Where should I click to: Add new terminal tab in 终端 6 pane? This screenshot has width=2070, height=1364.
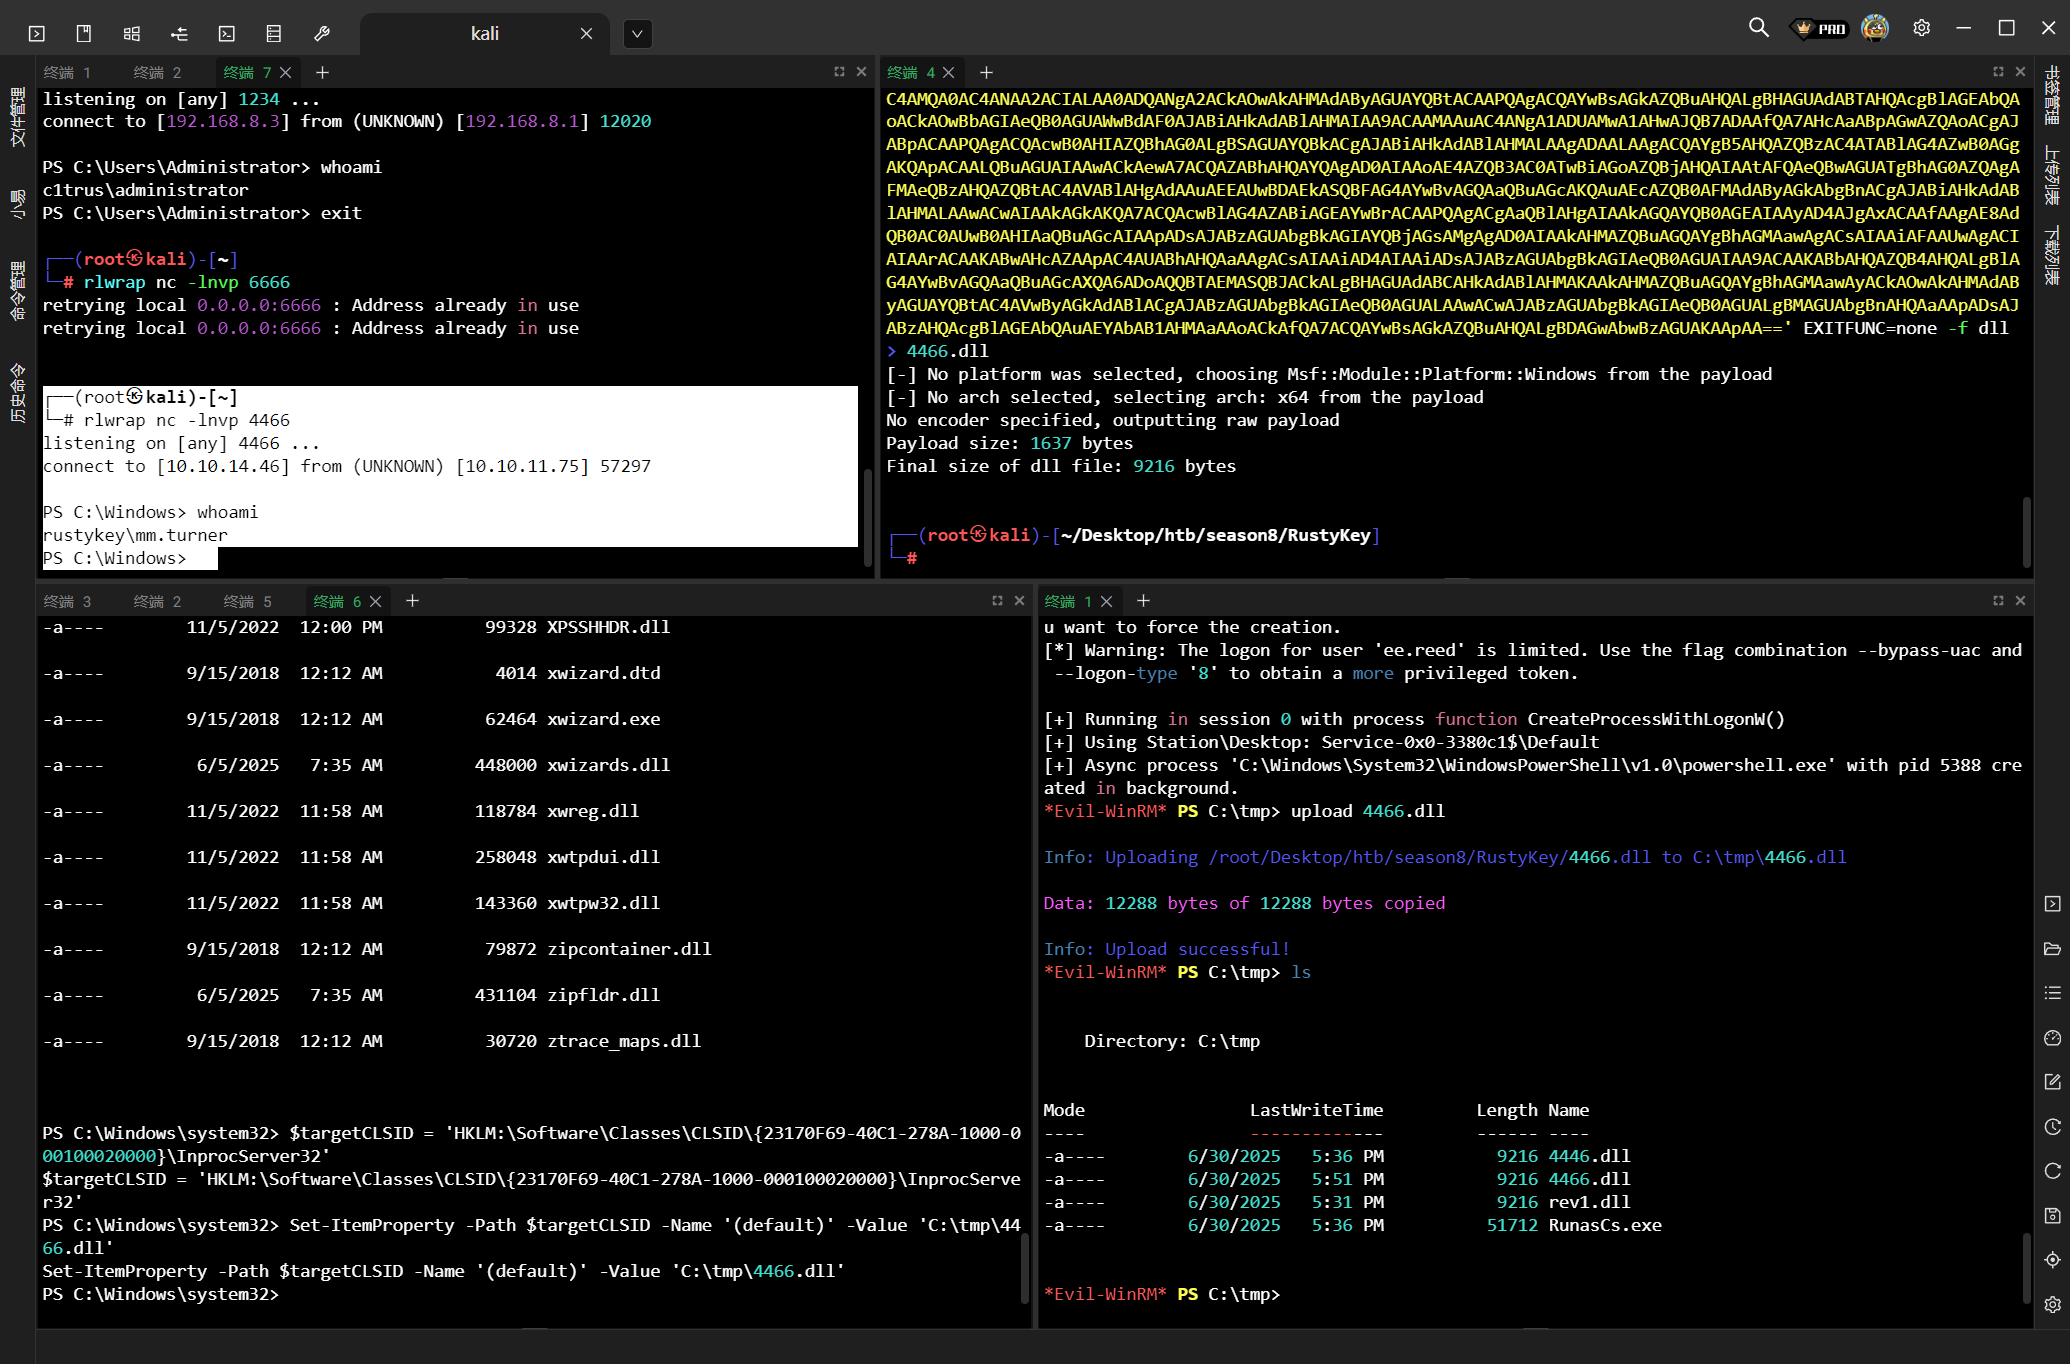tap(412, 600)
